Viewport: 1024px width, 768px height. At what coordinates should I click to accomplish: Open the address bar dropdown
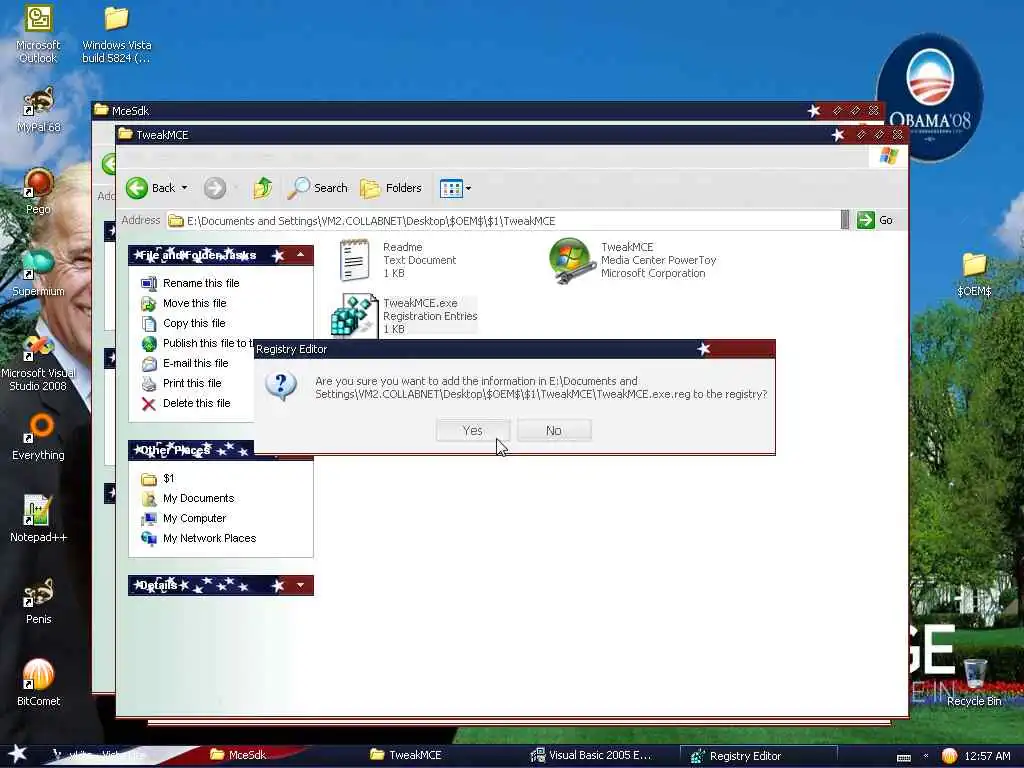click(x=845, y=220)
